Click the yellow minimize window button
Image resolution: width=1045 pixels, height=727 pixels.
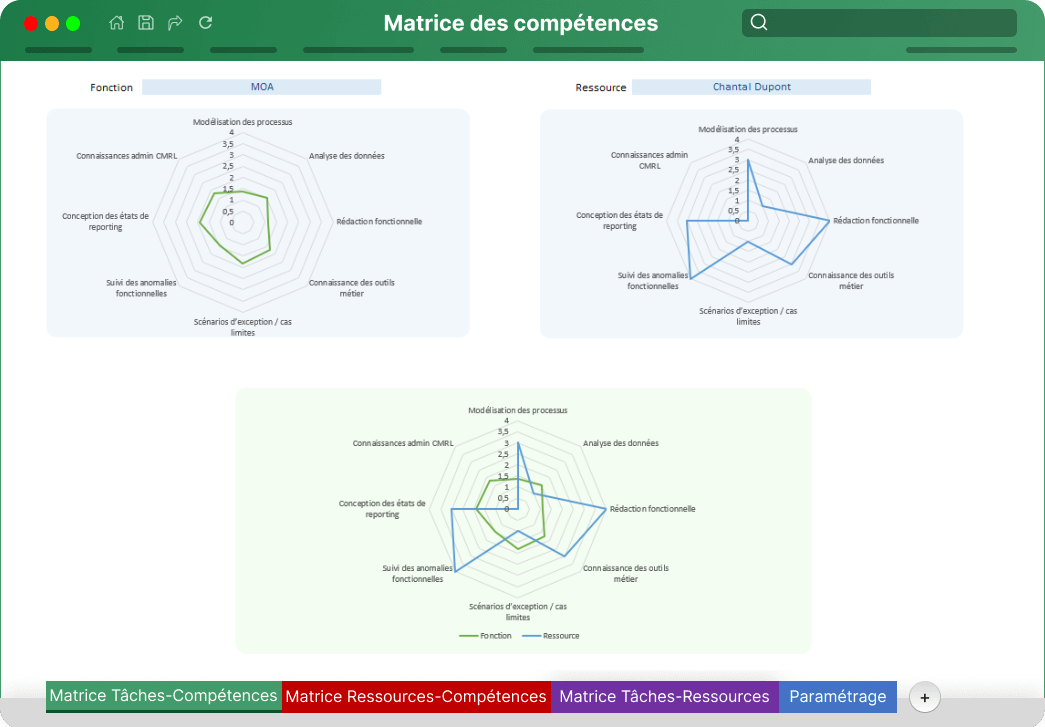tap(52, 24)
